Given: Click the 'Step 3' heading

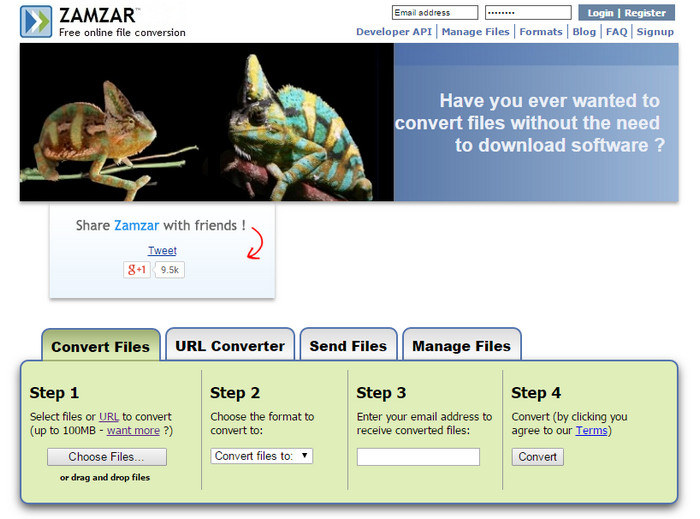Looking at the screenshot, I should [x=381, y=393].
